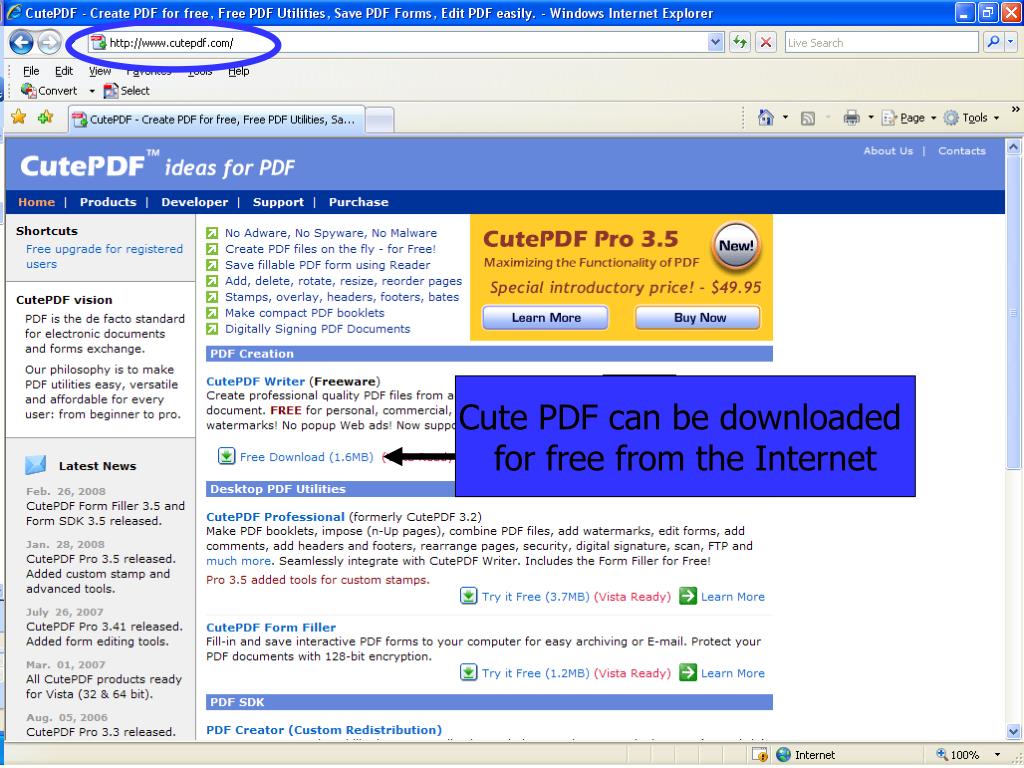The width and height of the screenshot is (1024, 768).
Task: Click the green download icon beside Free Download
Action: point(227,456)
